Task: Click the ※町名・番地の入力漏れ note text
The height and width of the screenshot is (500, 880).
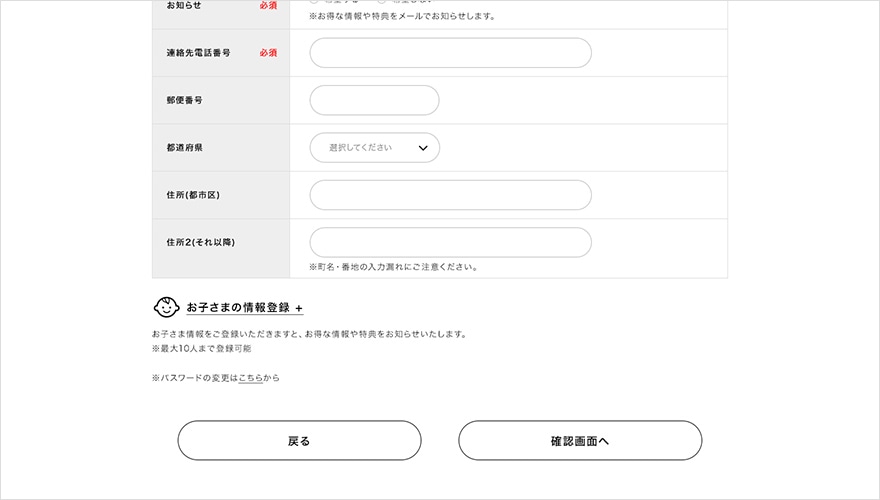Action: [x=393, y=267]
